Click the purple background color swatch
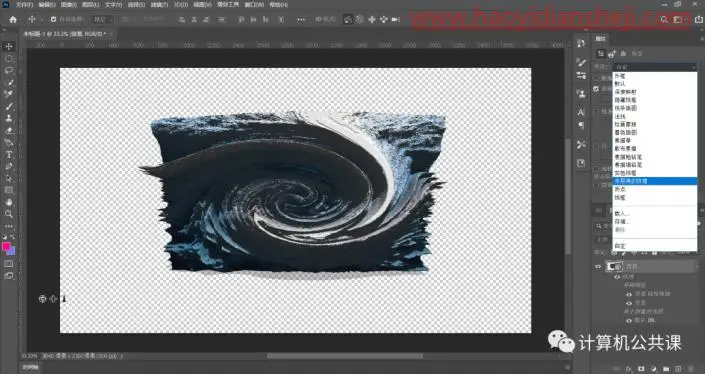705x374 pixels. [x=12, y=252]
